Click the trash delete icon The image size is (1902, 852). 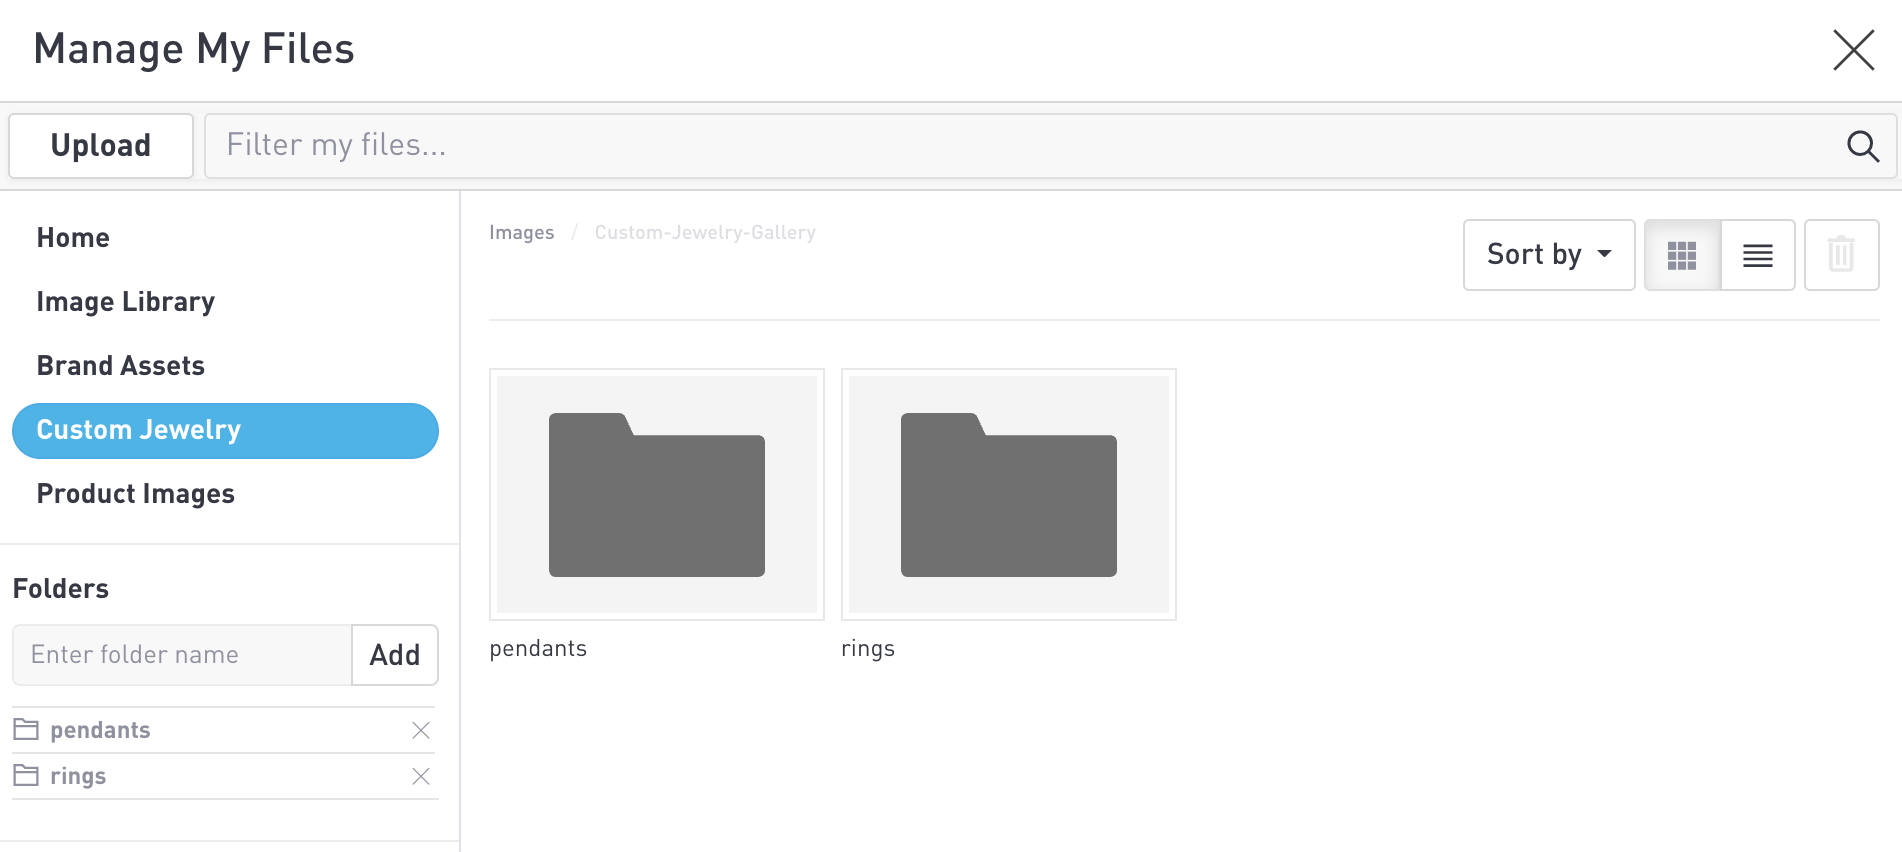click(1841, 255)
